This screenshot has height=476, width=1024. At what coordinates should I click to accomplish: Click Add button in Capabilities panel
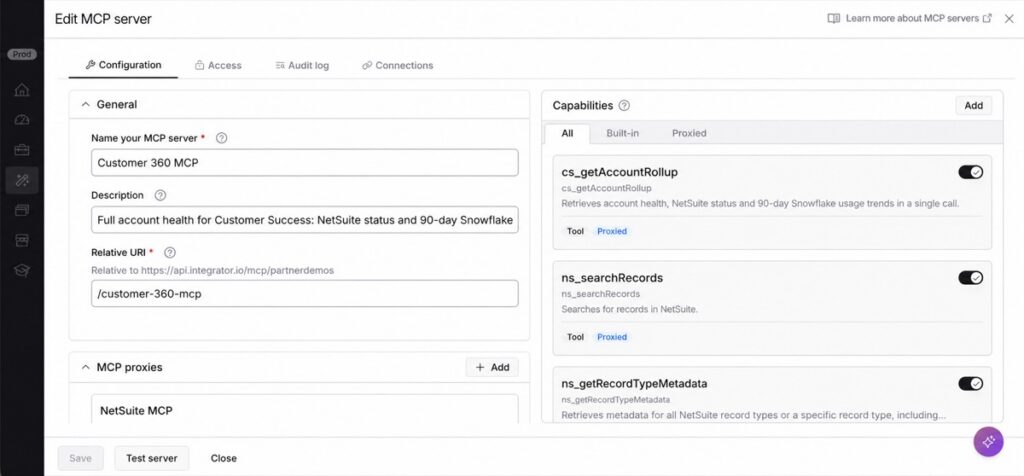tap(974, 106)
